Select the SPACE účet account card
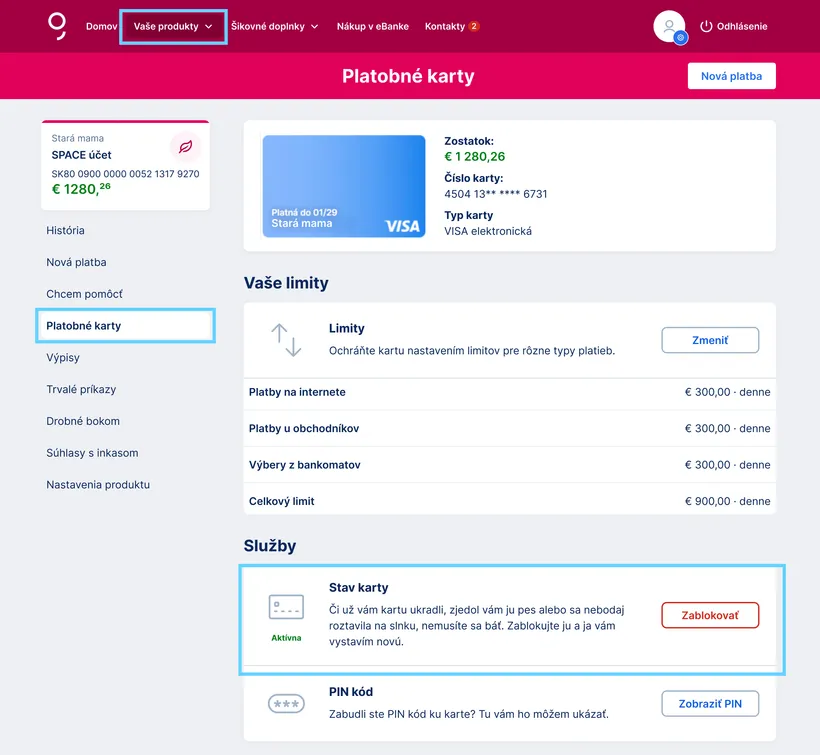The image size is (820, 755). [126, 165]
